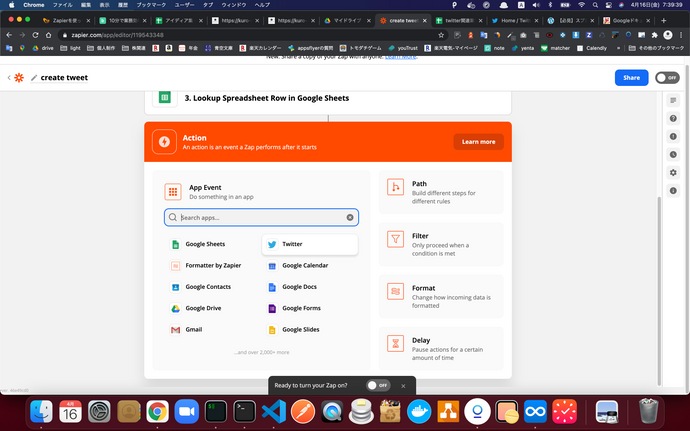Click the Zap name 'create tweet'

[64, 78]
